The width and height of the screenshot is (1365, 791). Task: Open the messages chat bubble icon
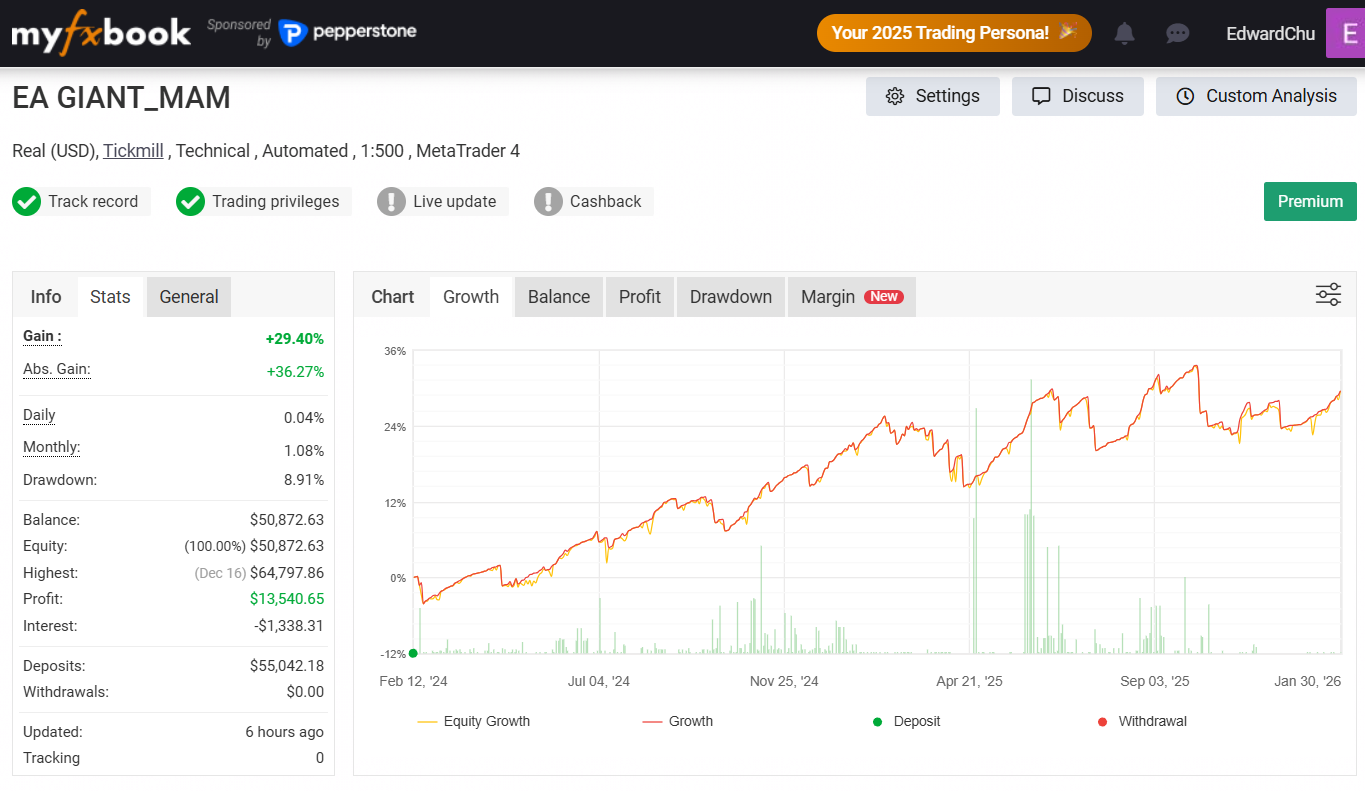tap(1177, 33)
